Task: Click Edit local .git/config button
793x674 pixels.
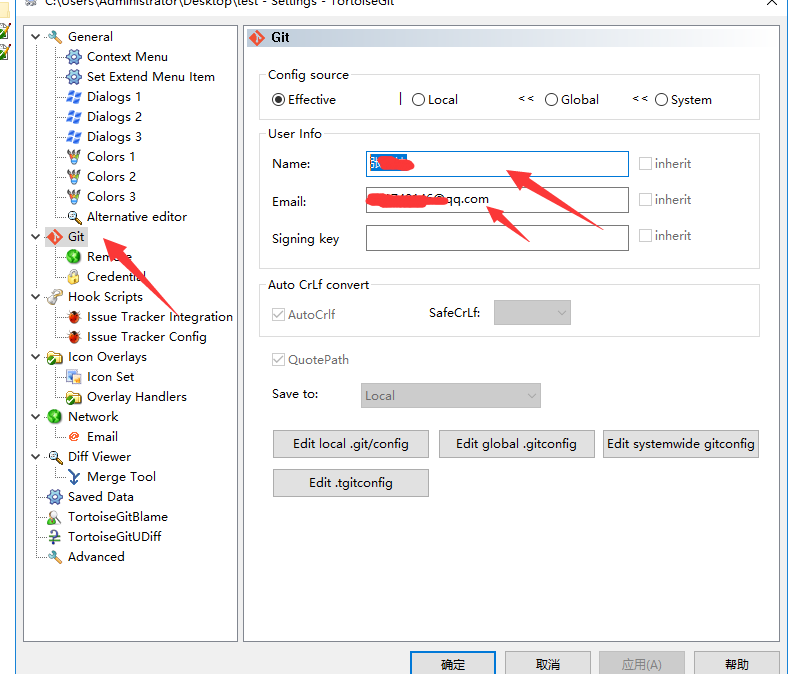Action: click(x=350, y=444)
